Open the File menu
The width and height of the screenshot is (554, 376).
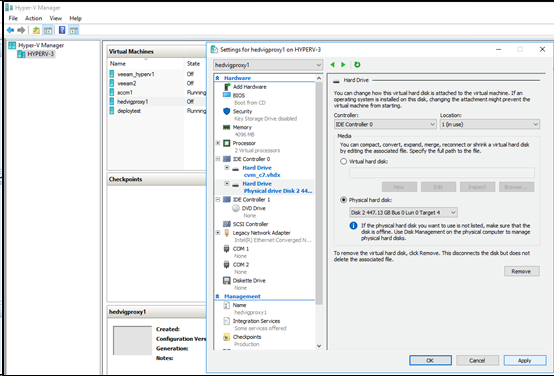(13, 18)
